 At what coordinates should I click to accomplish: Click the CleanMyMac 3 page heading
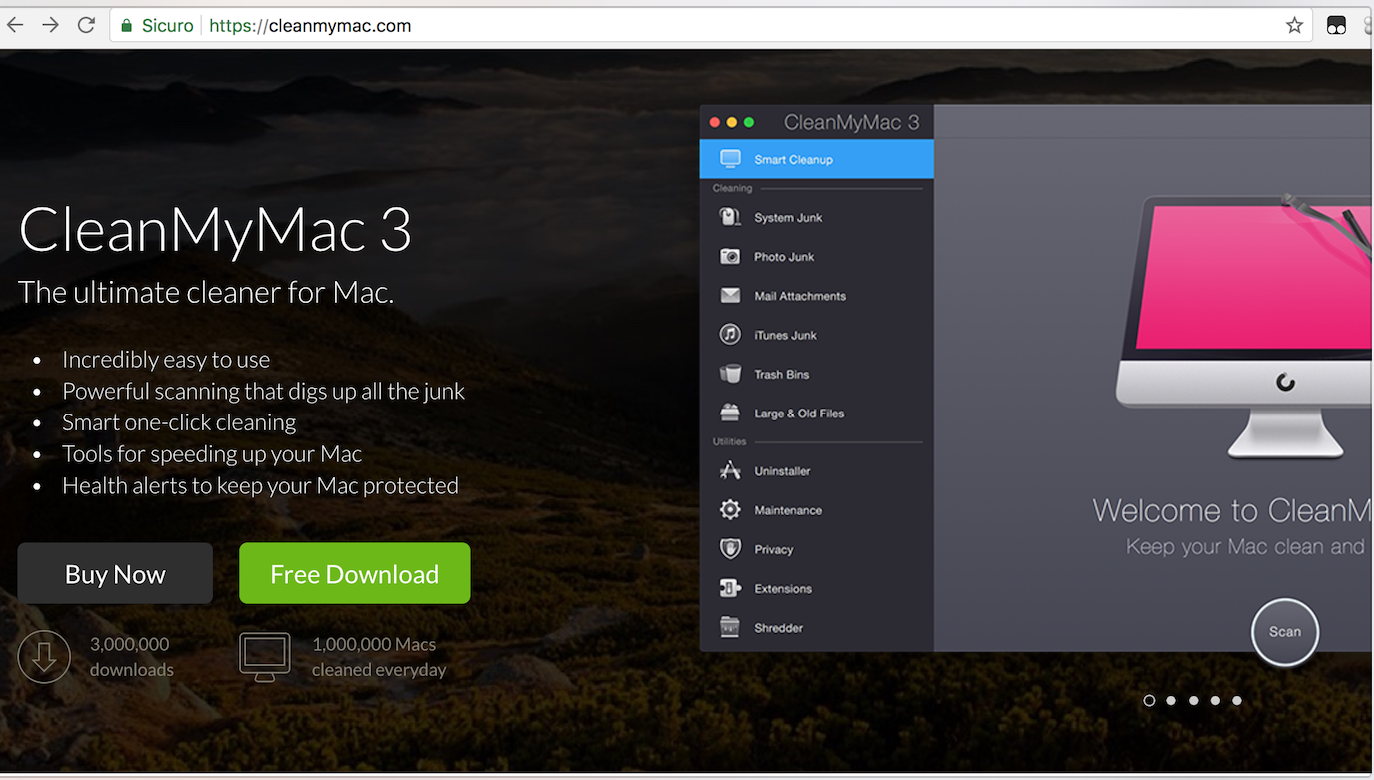215,229
